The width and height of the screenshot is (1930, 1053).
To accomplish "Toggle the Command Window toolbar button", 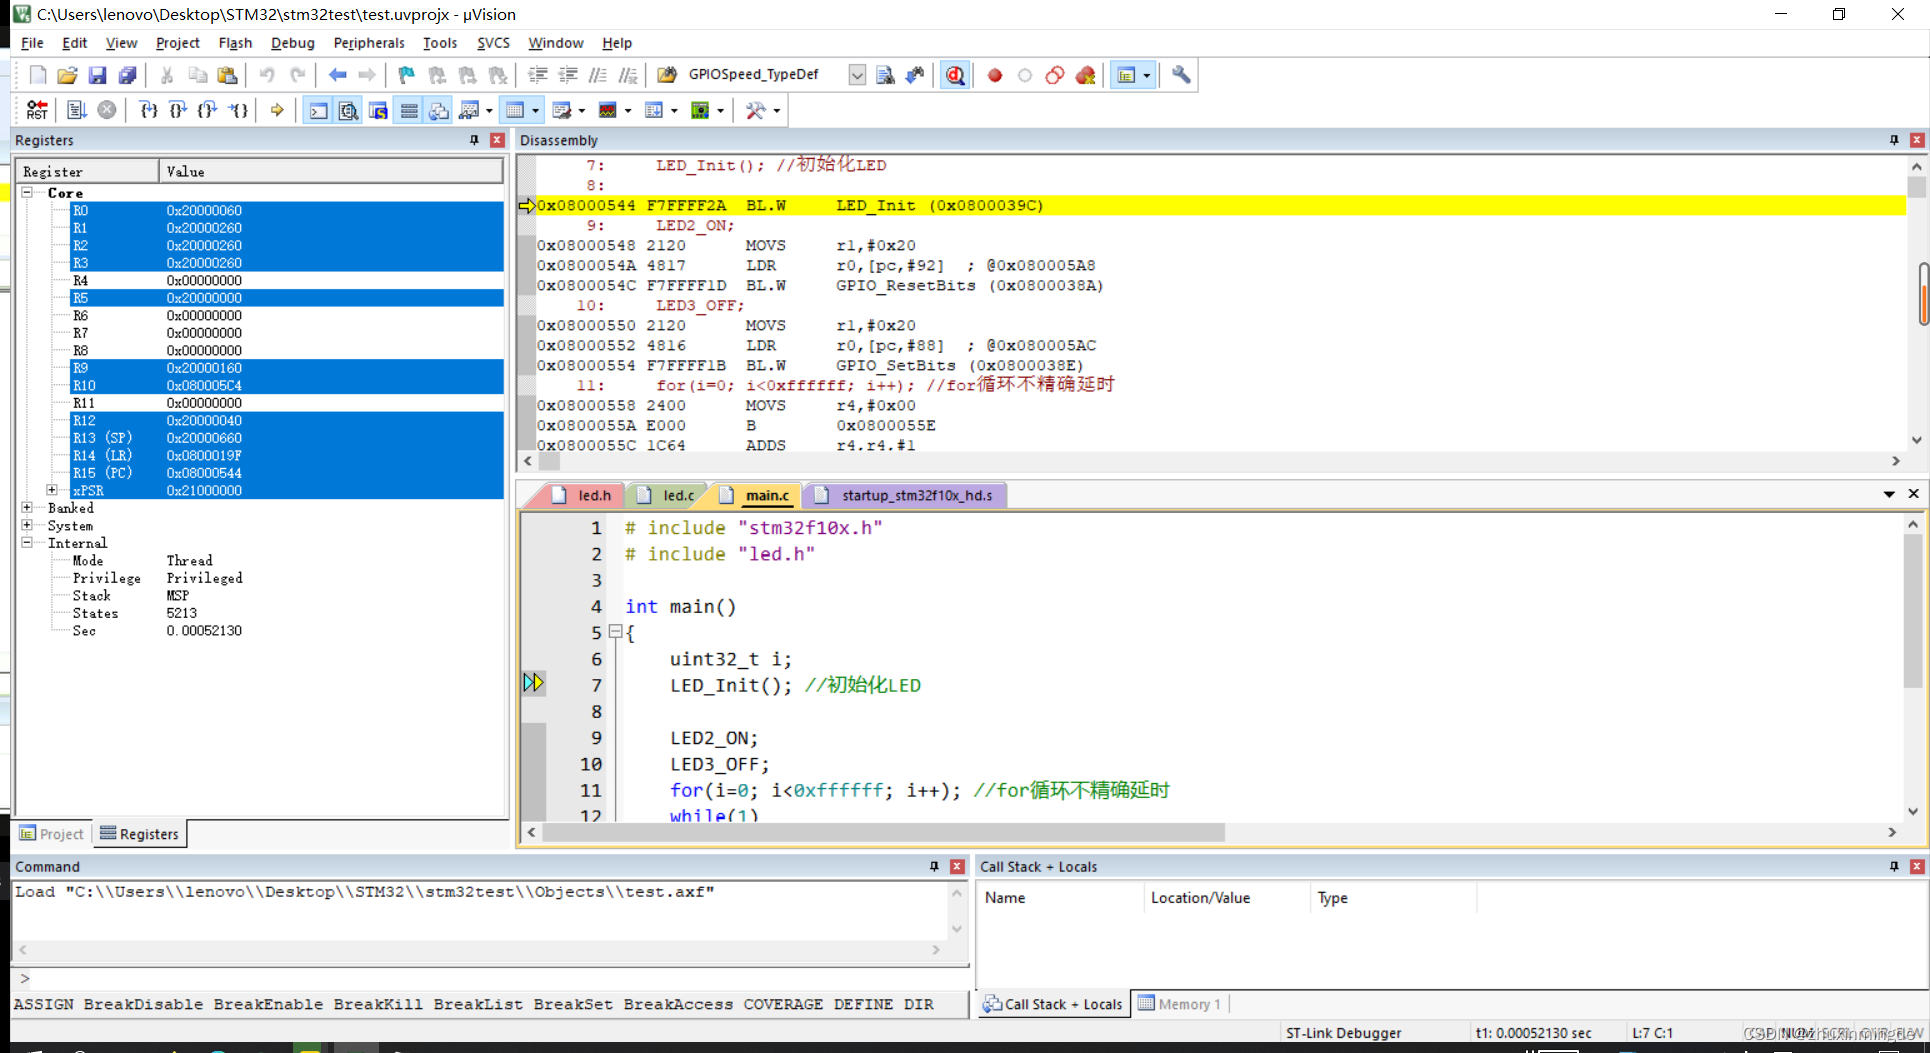I will coord(318,110).
